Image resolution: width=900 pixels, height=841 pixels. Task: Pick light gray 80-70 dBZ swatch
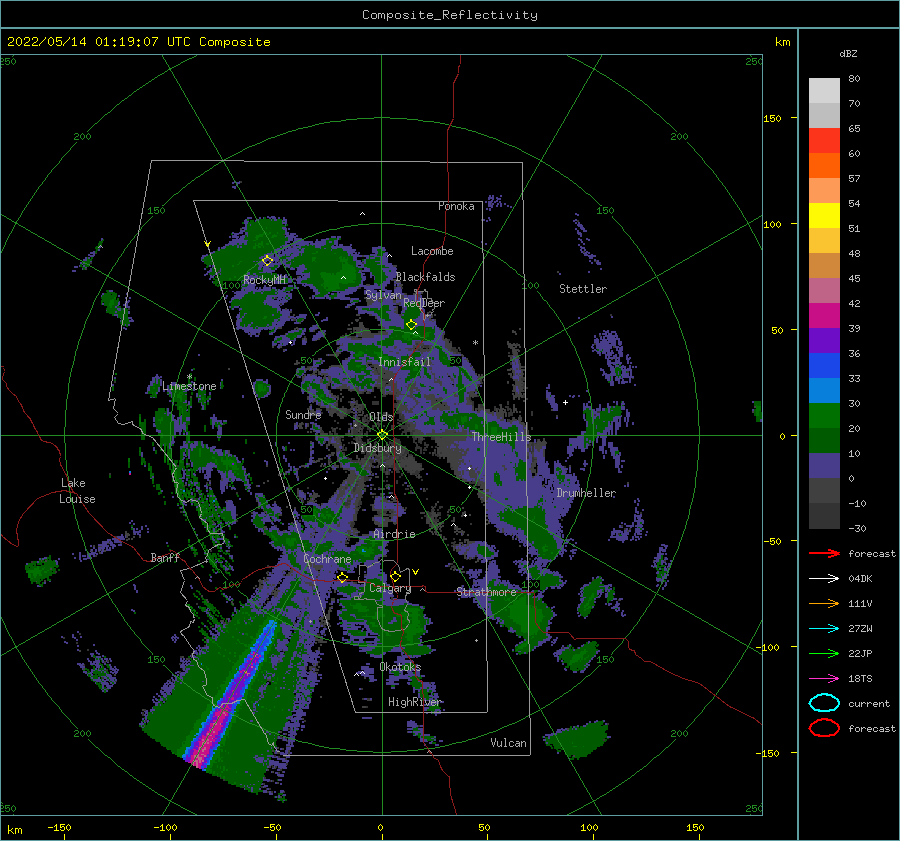(x=824, y=91)
